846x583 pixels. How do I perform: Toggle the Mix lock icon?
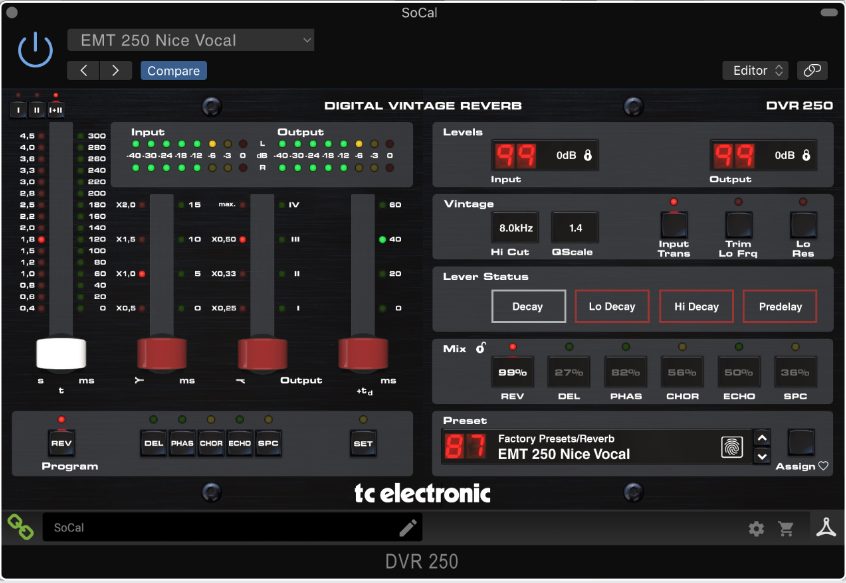pos(480,348)
